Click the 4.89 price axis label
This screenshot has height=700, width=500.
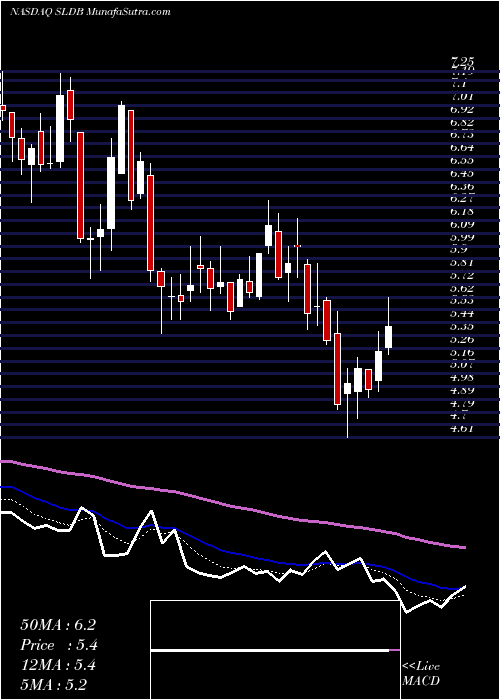point(462,391)
